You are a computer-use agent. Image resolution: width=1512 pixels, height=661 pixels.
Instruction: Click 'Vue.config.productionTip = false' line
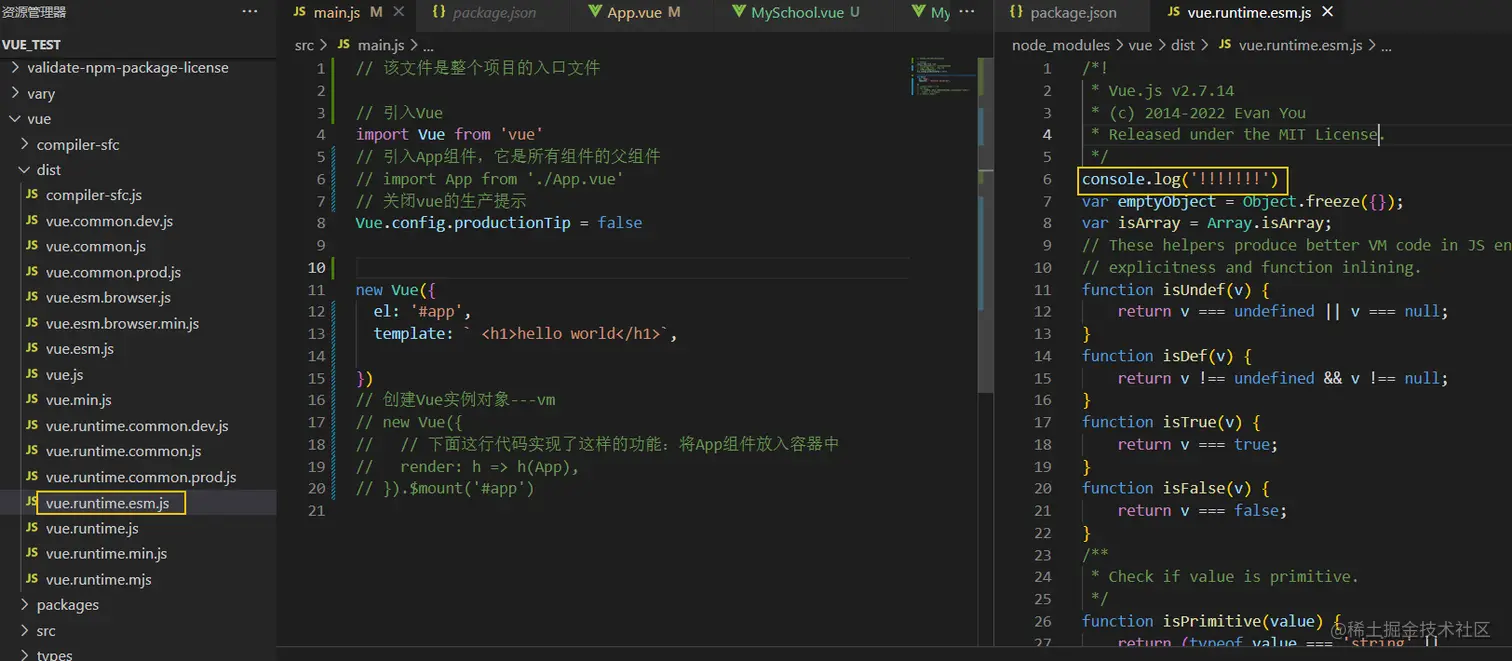click(499, 223)
